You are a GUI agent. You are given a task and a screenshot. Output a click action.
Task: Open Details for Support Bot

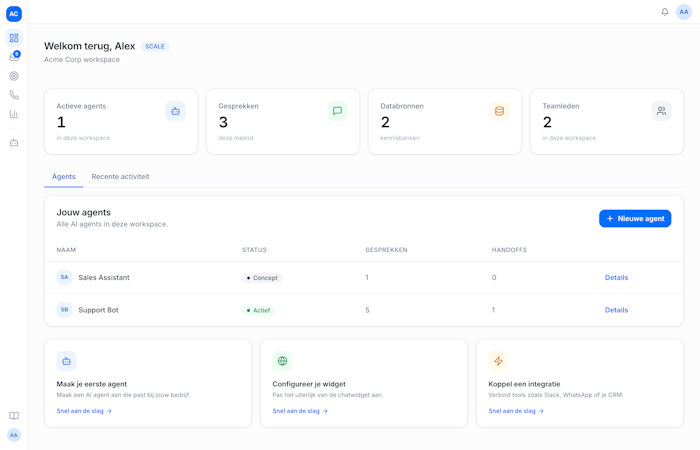click(616, 310)
